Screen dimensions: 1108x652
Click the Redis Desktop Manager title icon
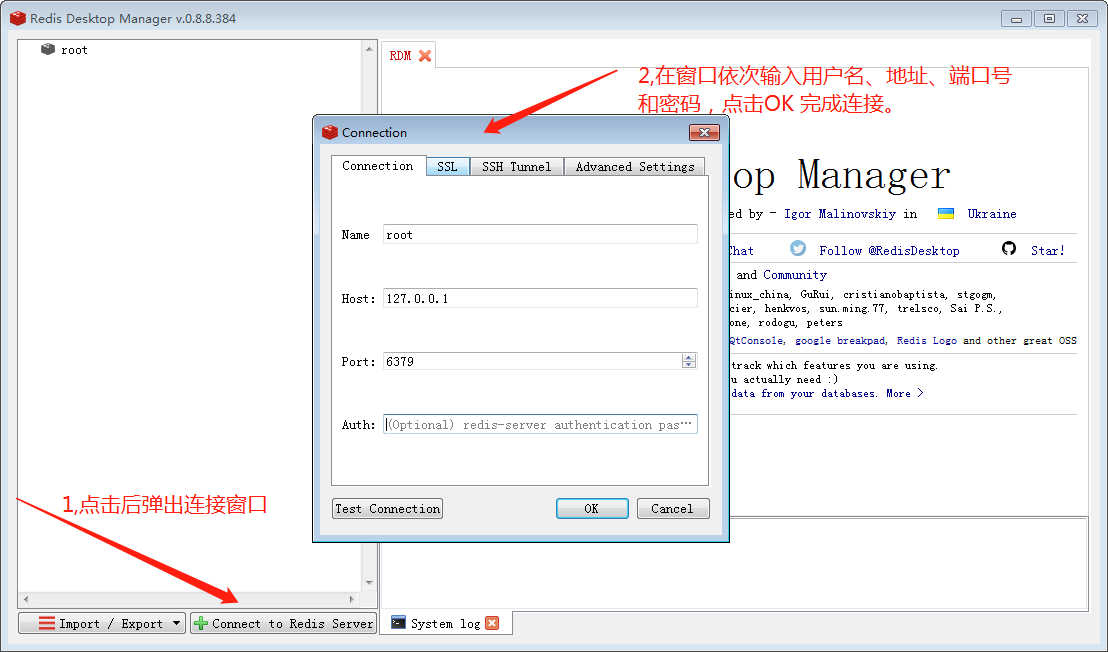coord(18,18)
